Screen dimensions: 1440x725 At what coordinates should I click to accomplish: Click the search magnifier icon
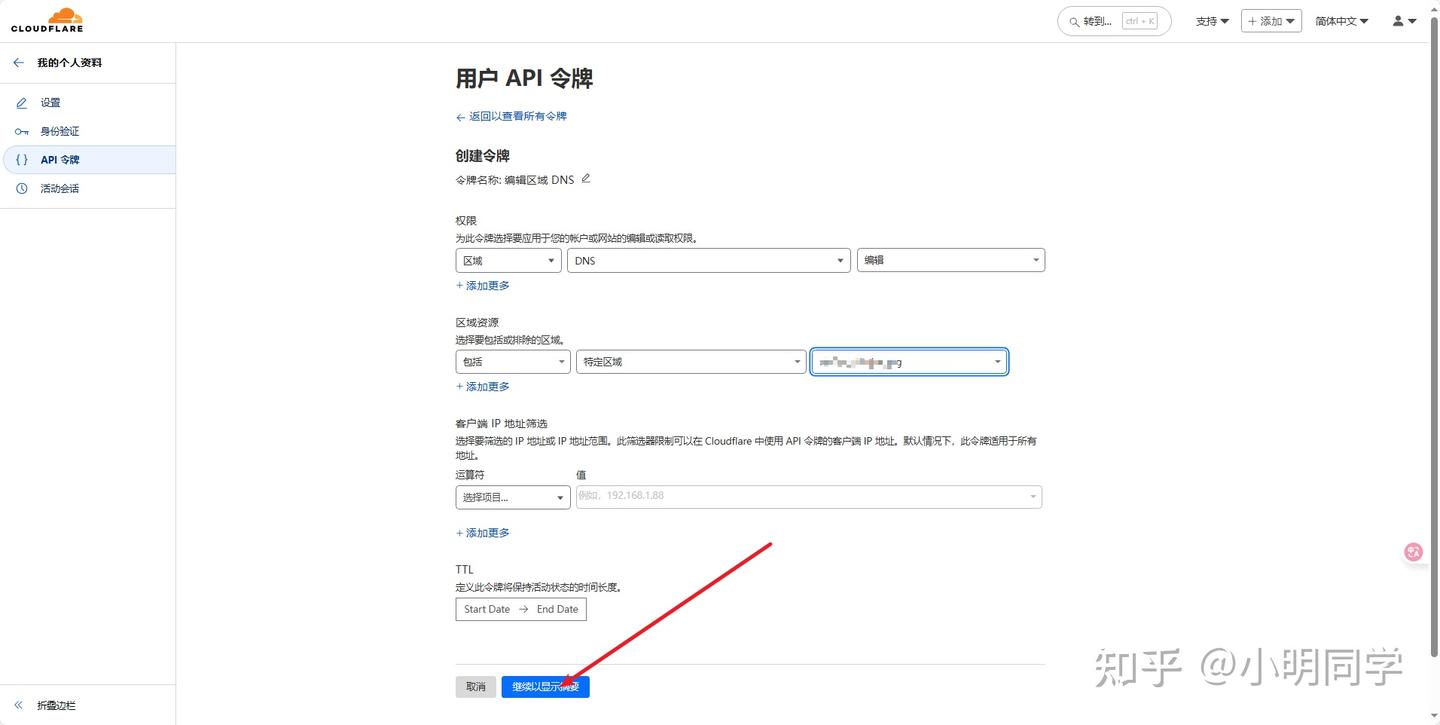pyautogui.click(x=1074, y=21)
